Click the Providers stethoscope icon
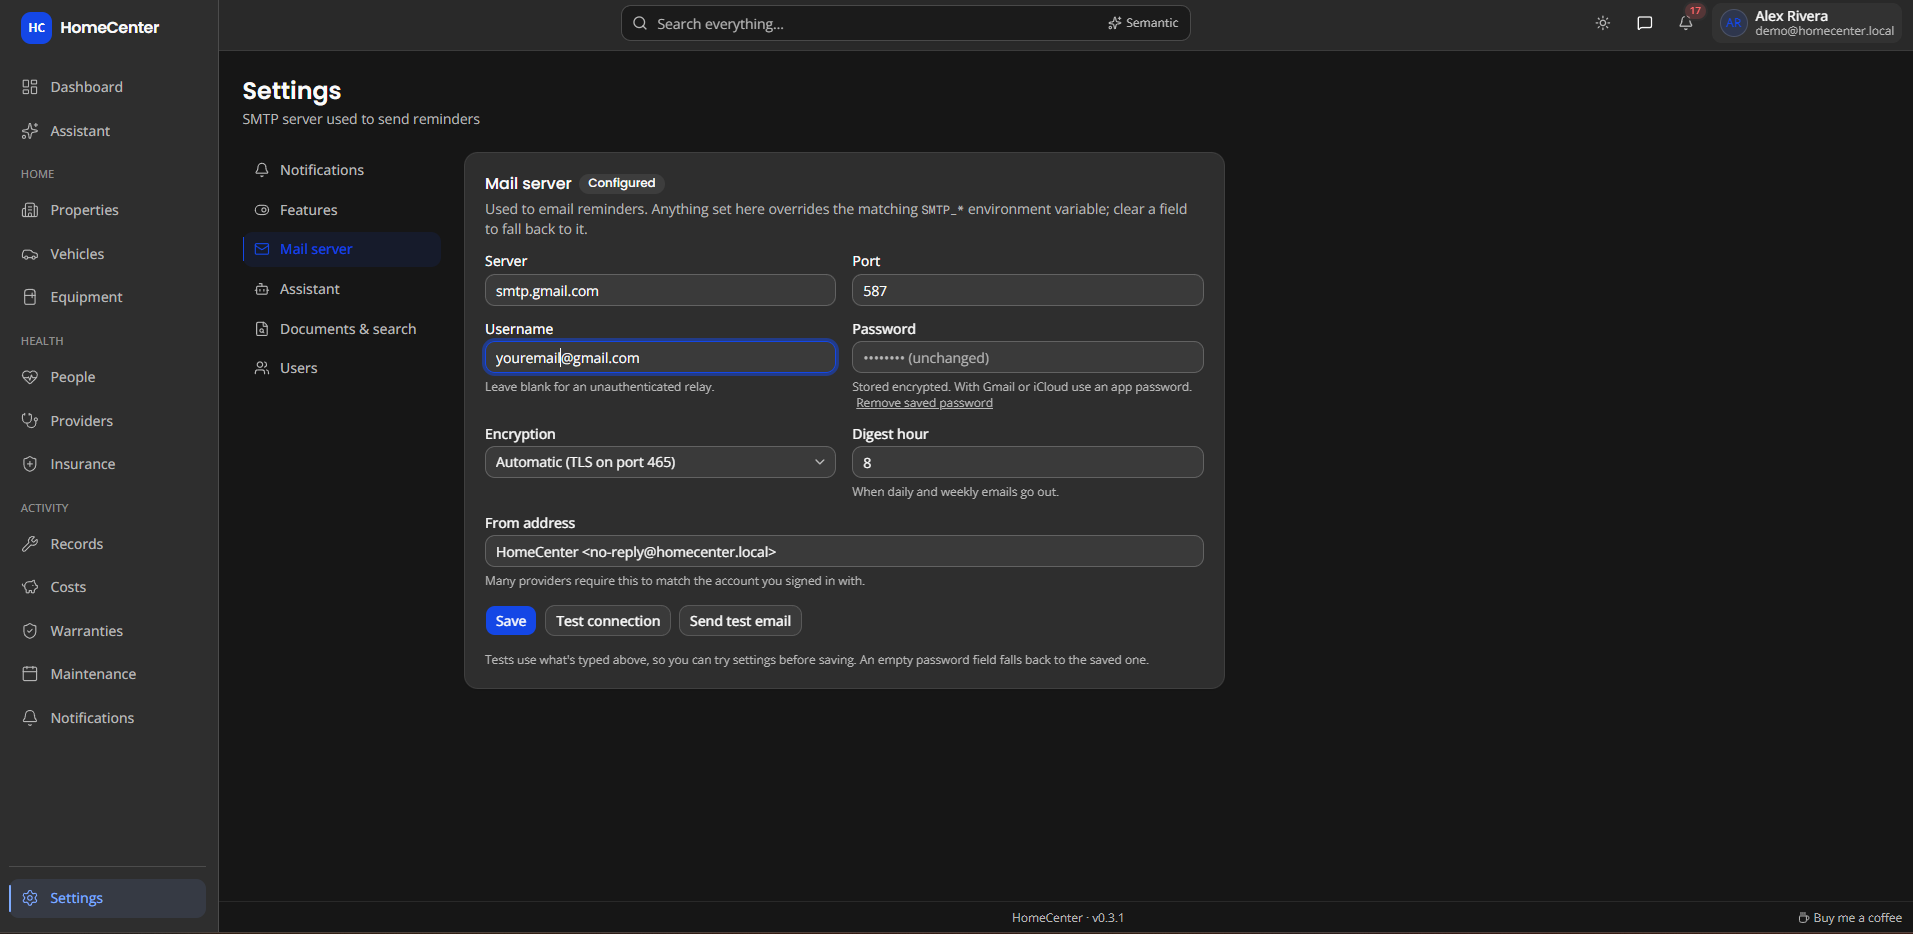The width and height of the screenshot is (1913, 934). [30, 421]
